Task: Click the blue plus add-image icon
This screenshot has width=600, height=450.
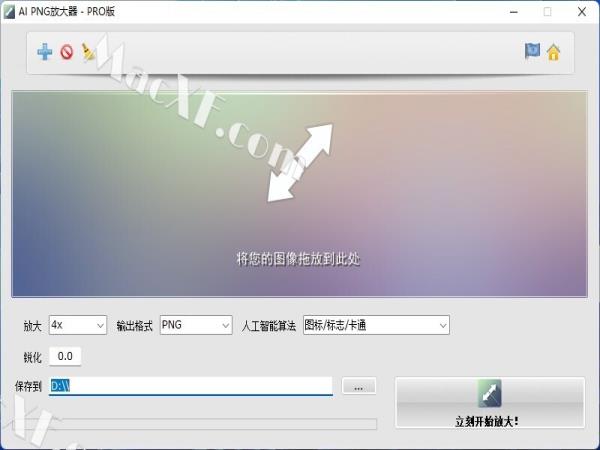Action: (x=45, y=52)
